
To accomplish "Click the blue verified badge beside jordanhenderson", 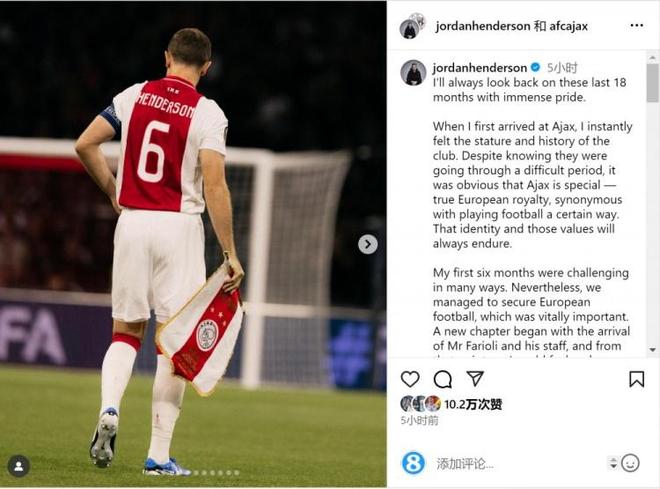I will pyautogui.click(x=535, y=67).
